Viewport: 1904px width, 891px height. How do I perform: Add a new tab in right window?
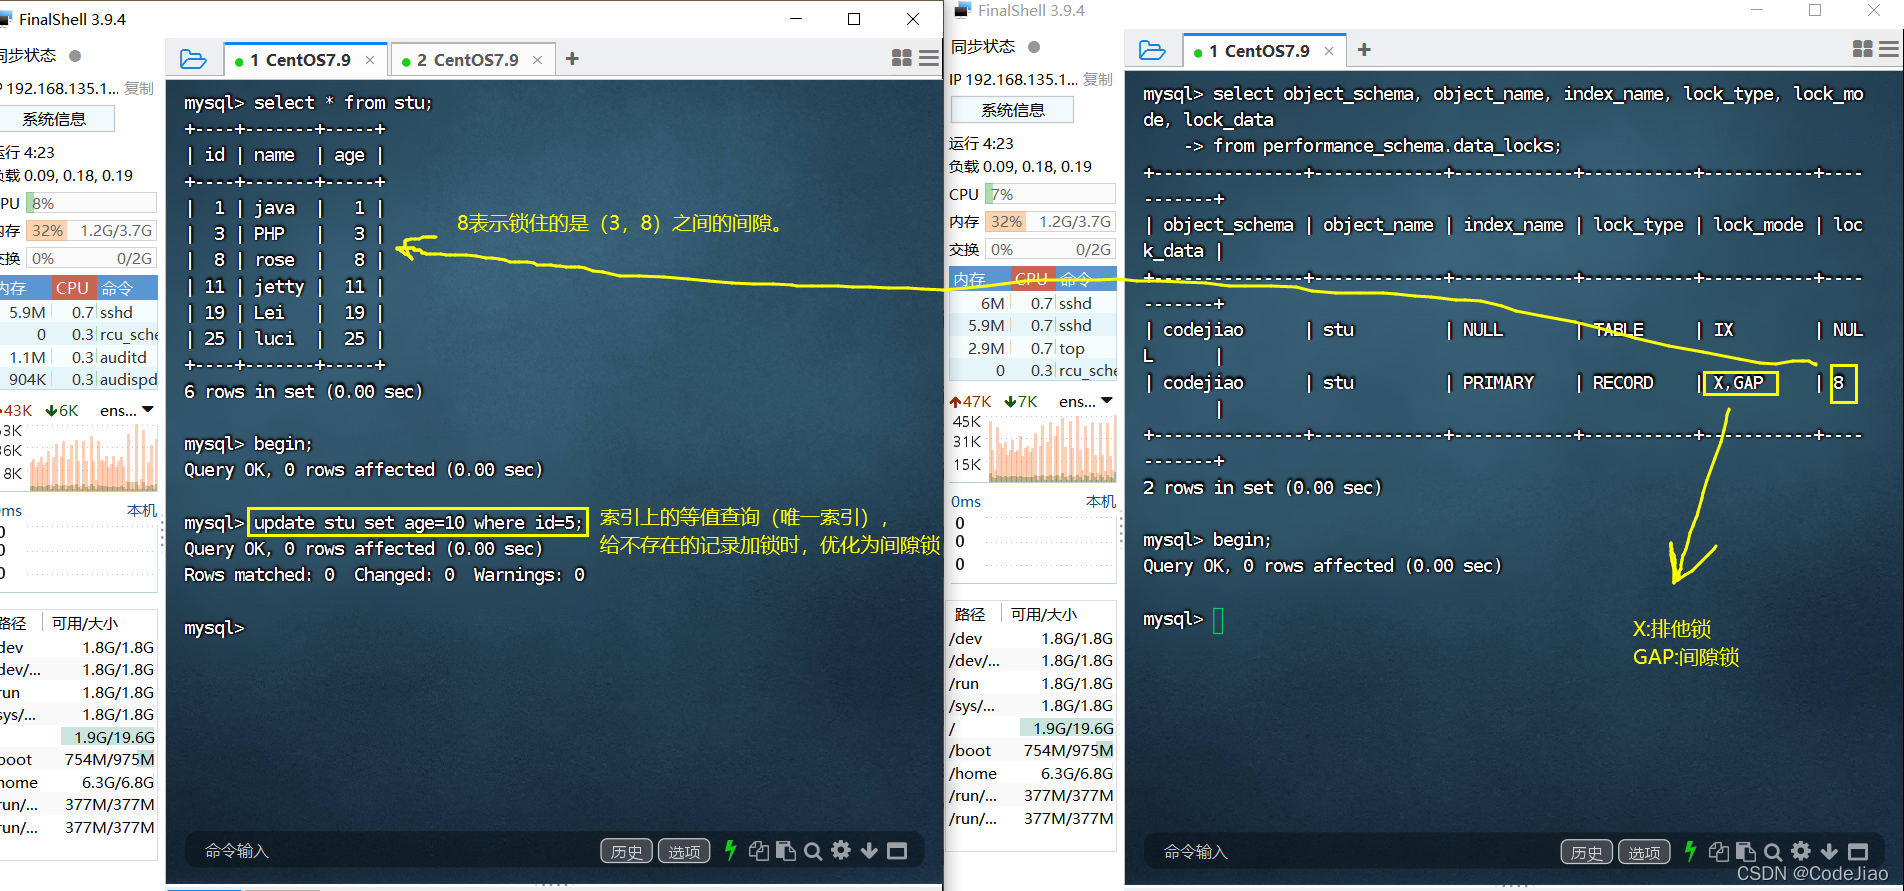pyautogui.click(x=1364, y=50)
